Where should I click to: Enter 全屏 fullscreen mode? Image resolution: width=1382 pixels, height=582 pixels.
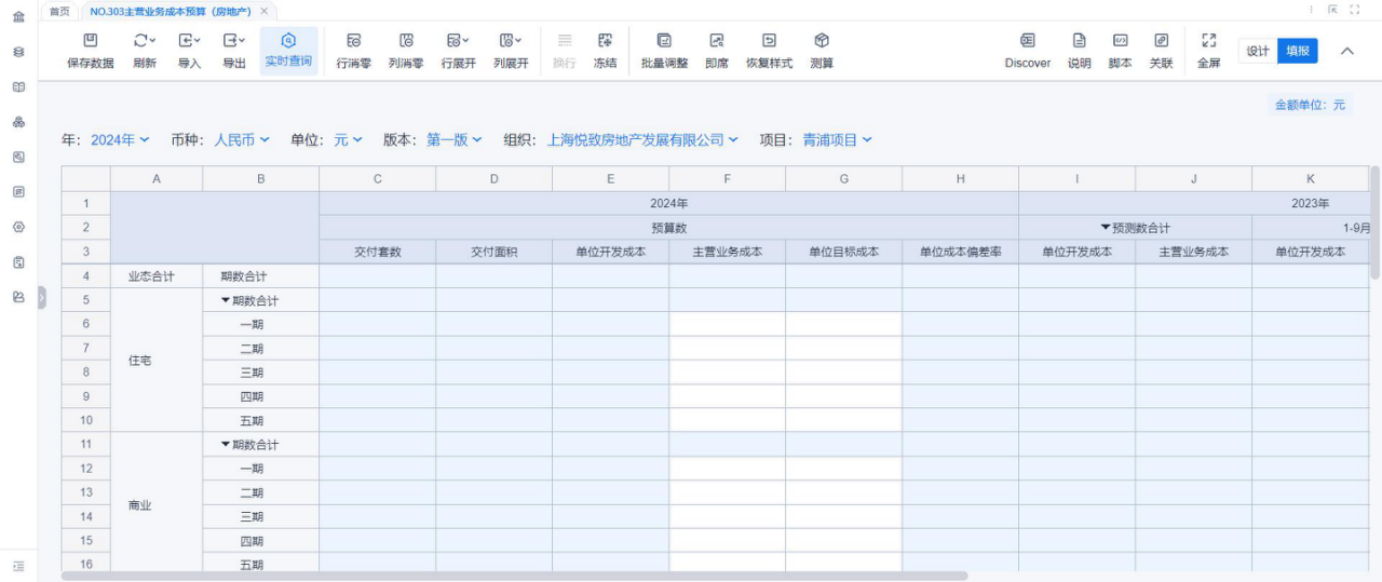[x=1209, y=41]
